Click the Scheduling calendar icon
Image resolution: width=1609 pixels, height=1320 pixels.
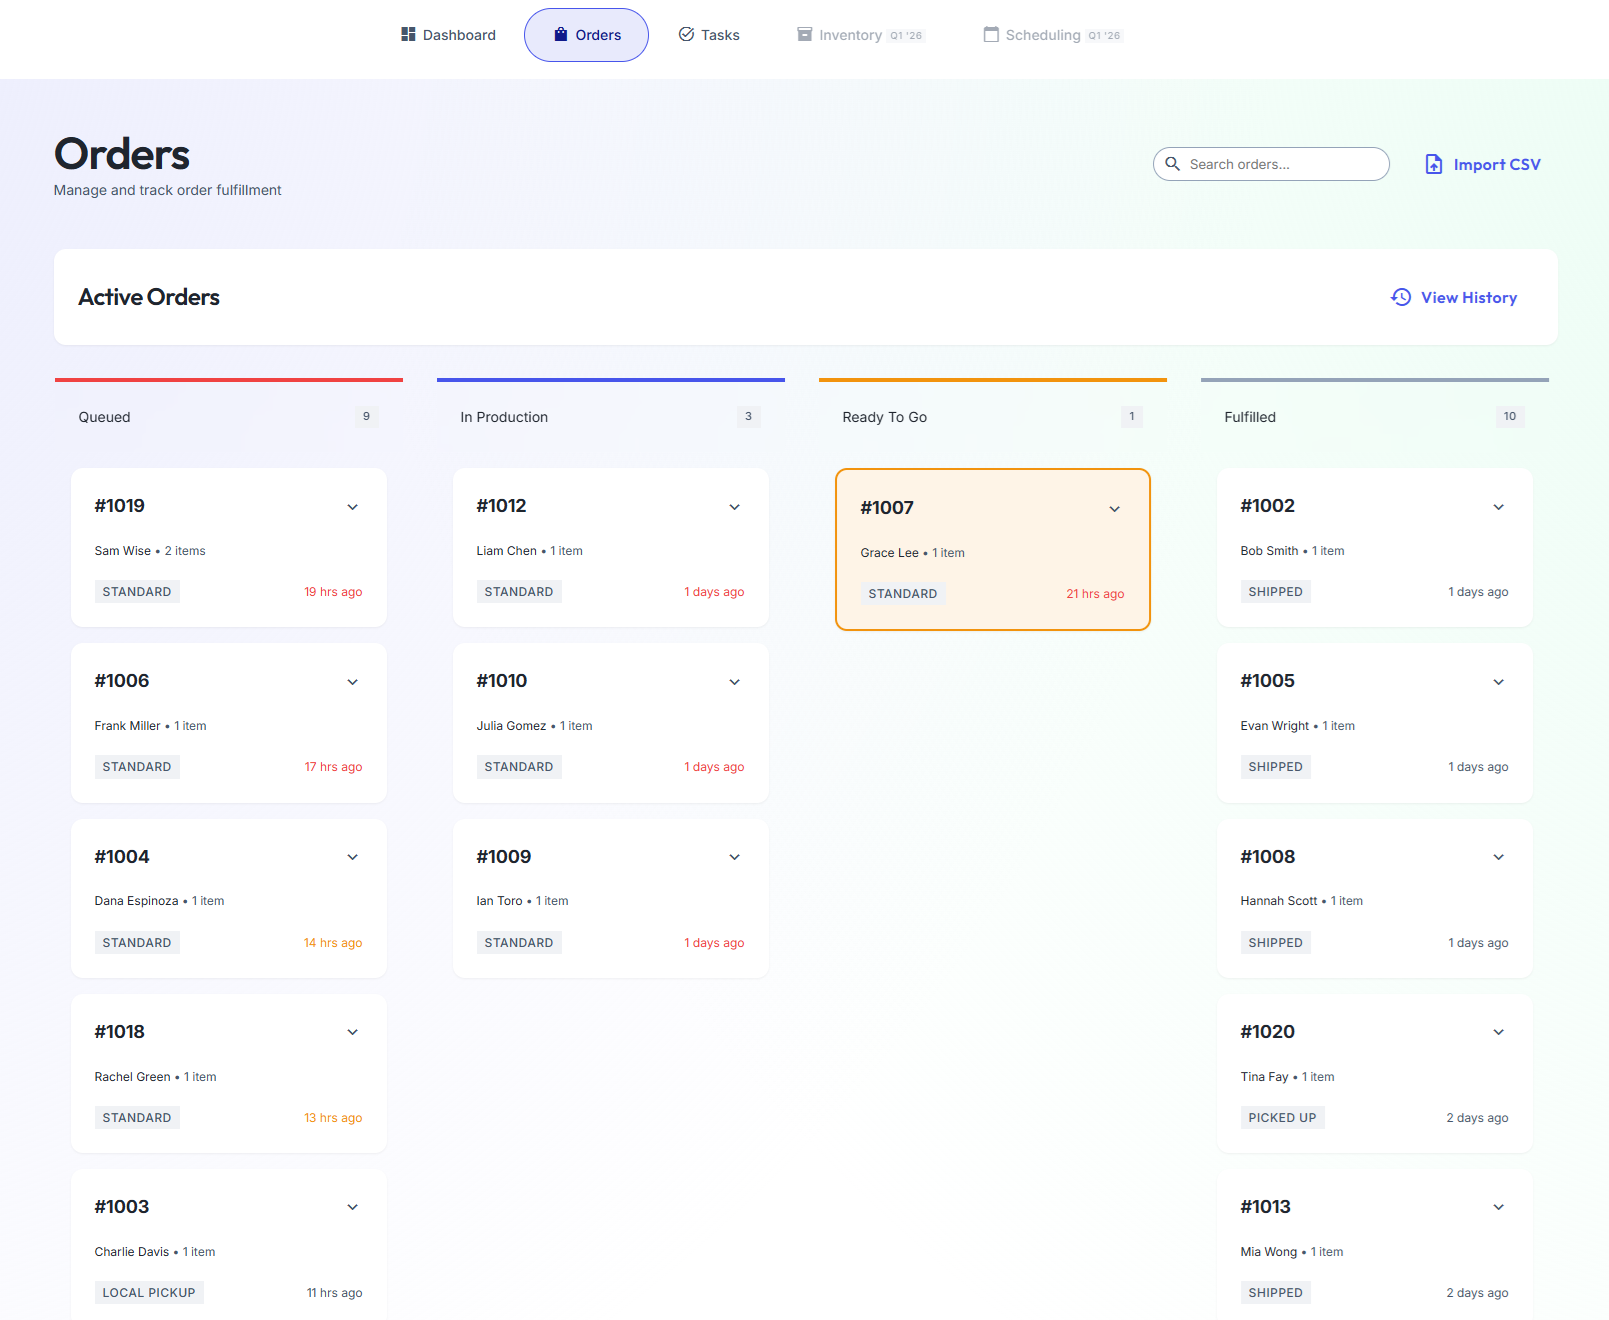point(990,34)
